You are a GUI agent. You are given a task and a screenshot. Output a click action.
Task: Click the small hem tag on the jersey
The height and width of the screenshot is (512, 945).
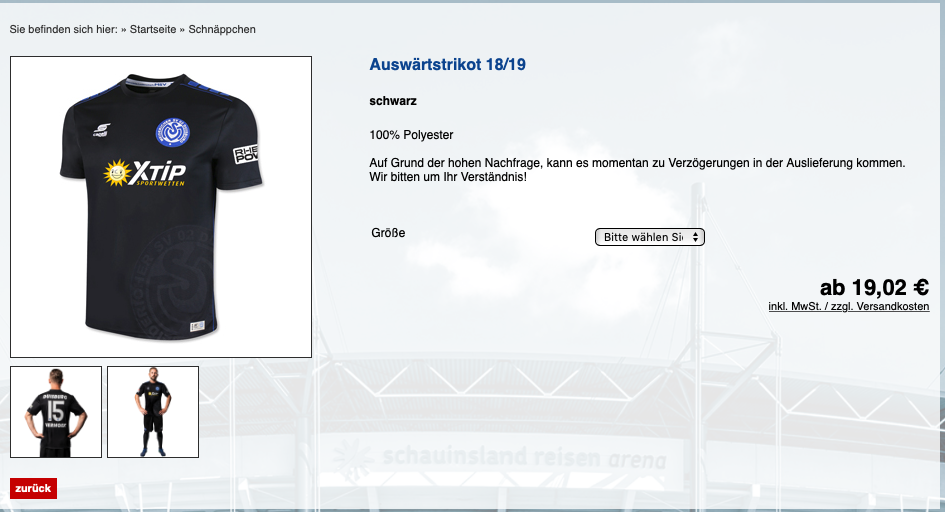coord(197,326)
